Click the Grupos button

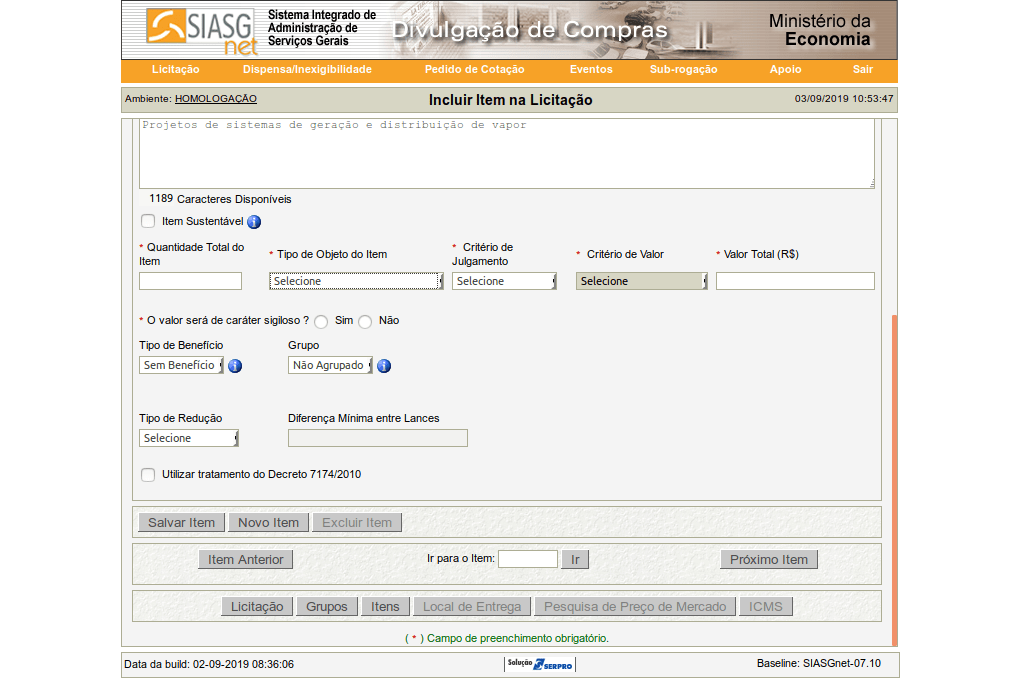coord(327,606)
